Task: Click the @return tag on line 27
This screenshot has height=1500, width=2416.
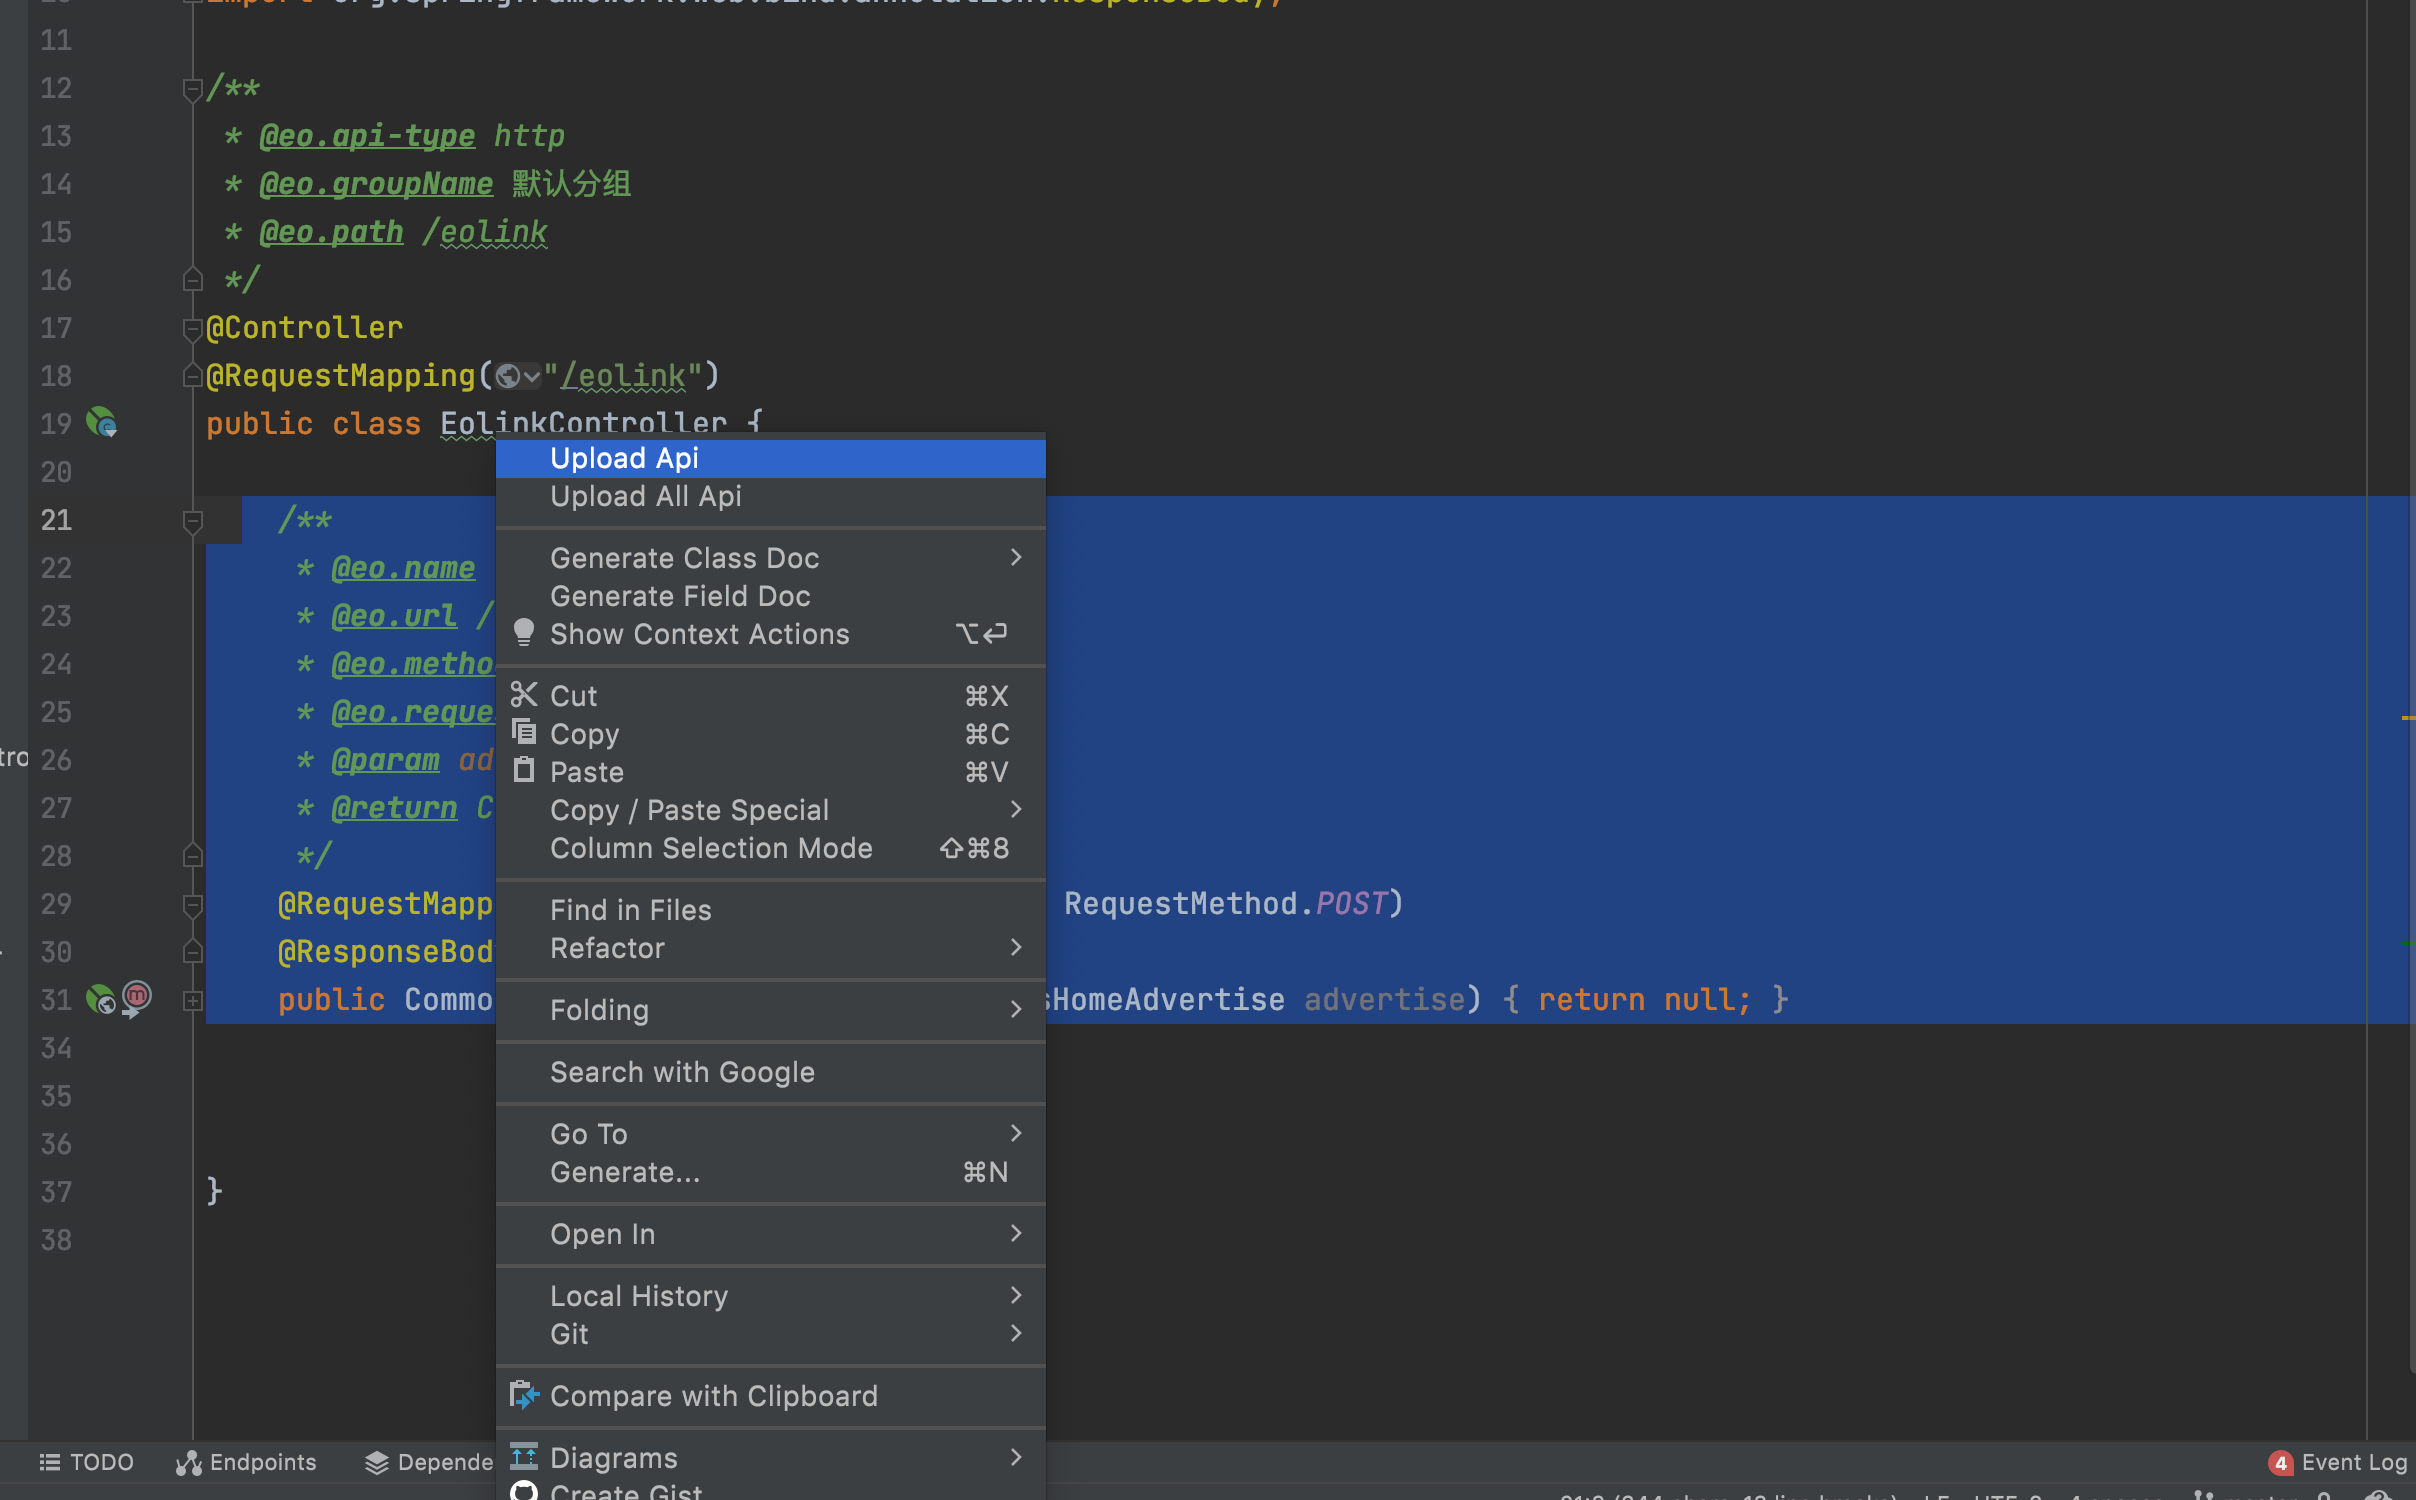Action: click(x=394, y=808)
